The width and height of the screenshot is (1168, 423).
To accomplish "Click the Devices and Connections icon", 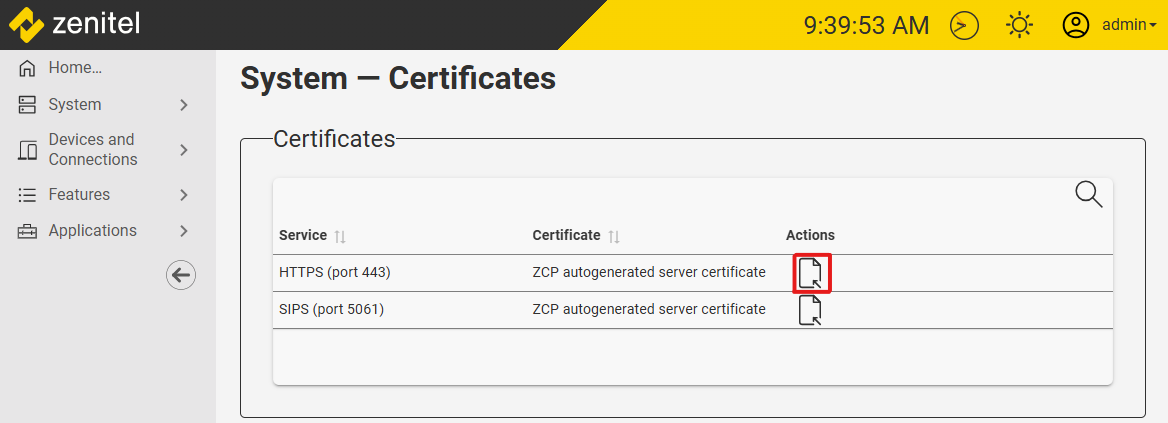I will tap(28, 150).
